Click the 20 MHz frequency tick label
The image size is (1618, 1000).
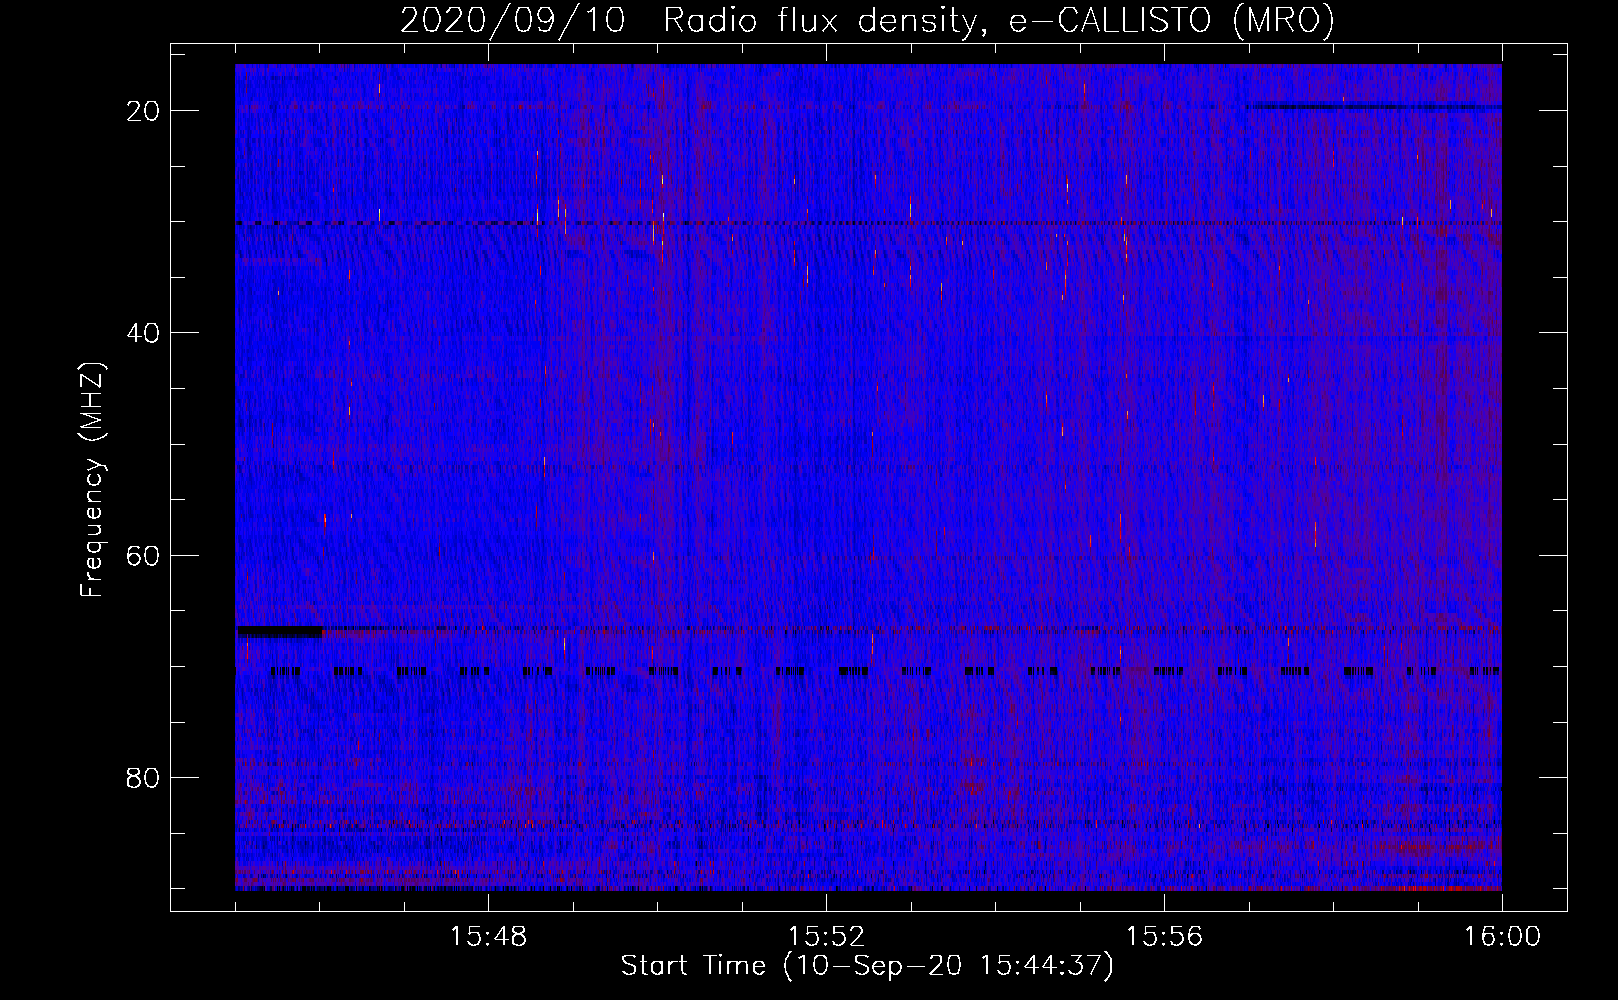(144, 110)
